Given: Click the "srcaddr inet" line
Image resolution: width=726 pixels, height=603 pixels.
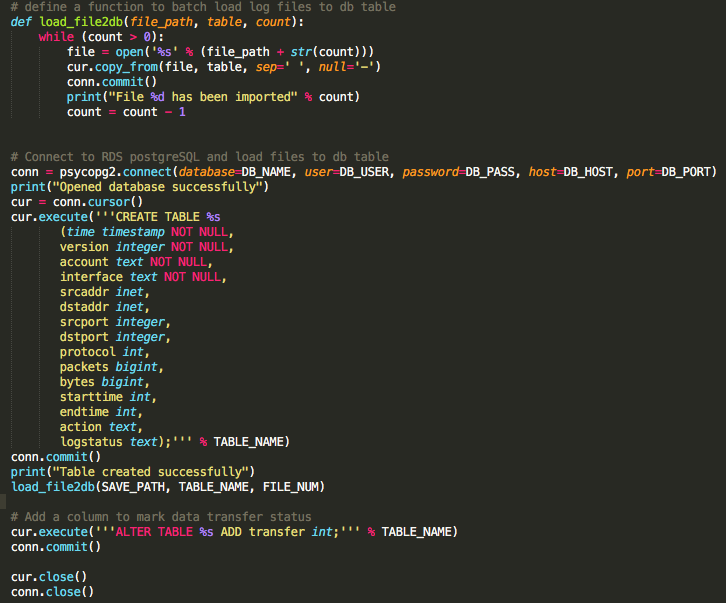Looking at the screenshot, I should point(105,292).
